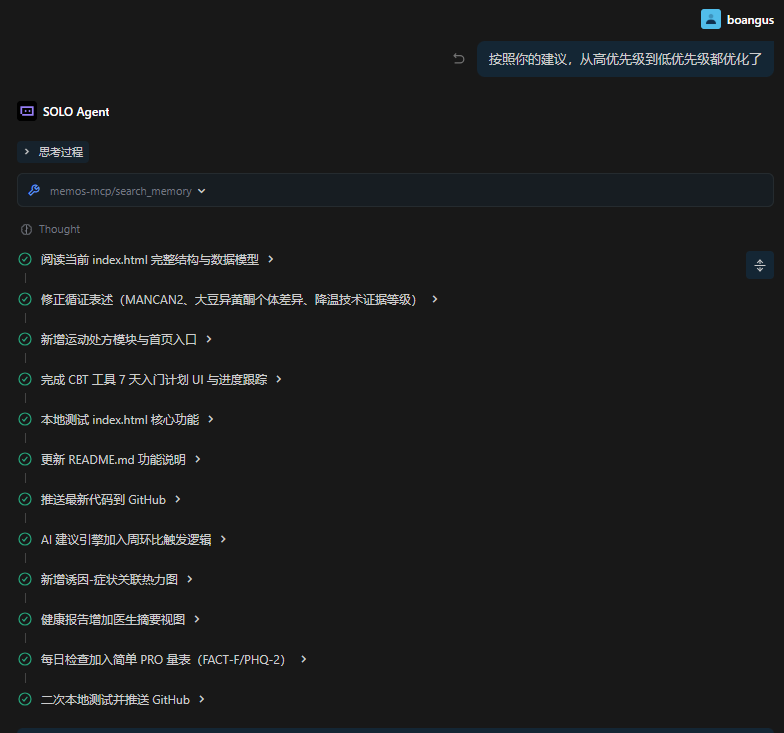
Task: Click green check icon for 更新 README.md step
Action: [25, 459]
